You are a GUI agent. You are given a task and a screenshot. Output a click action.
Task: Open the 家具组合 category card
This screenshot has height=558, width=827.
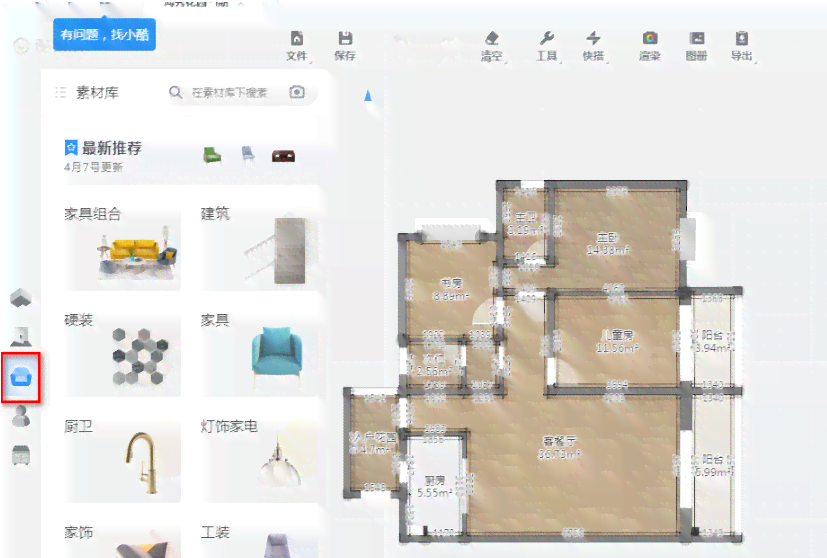point(122,247)
